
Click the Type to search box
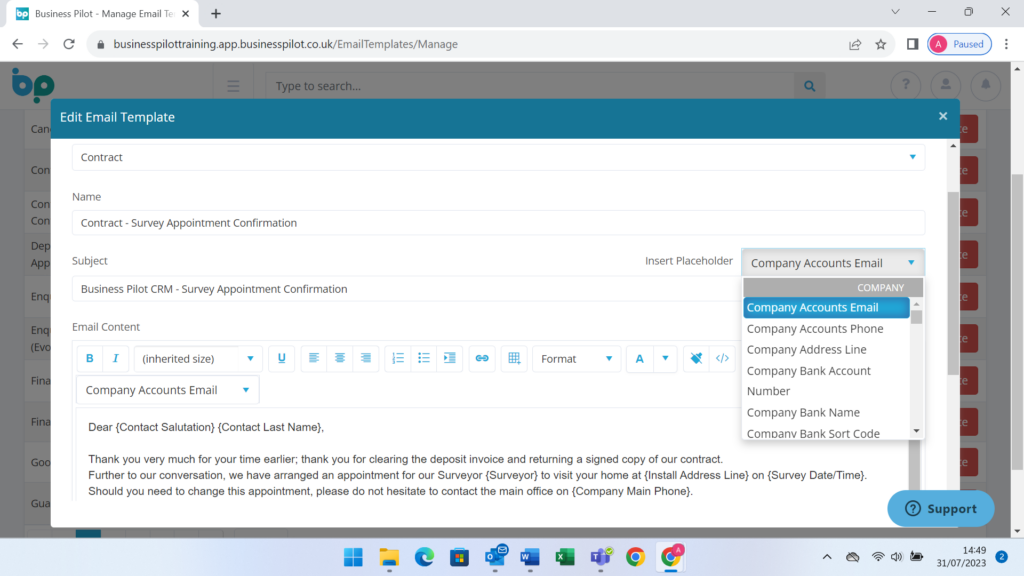(530, 86)
